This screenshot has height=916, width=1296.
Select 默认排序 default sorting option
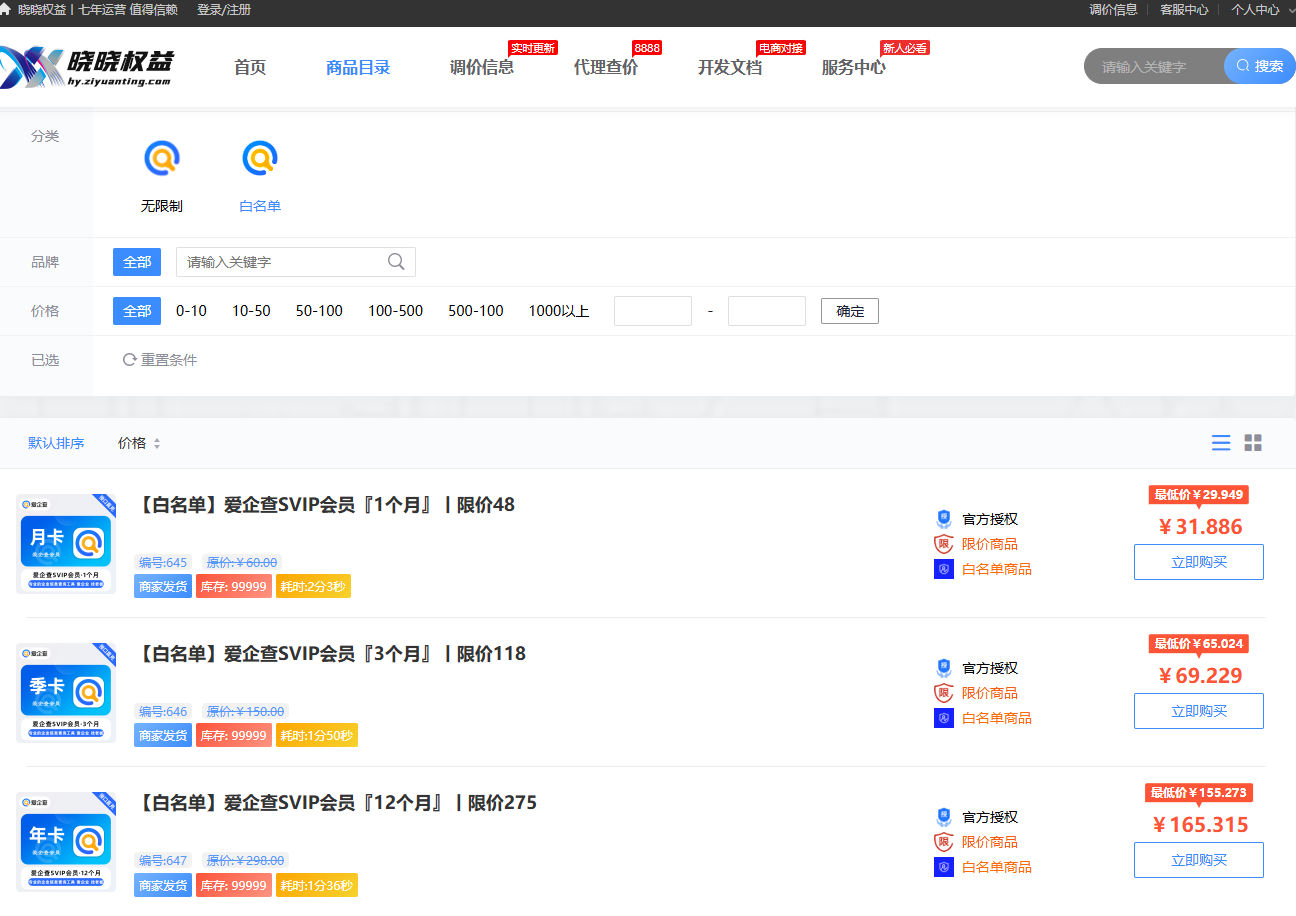click(56, 443)
